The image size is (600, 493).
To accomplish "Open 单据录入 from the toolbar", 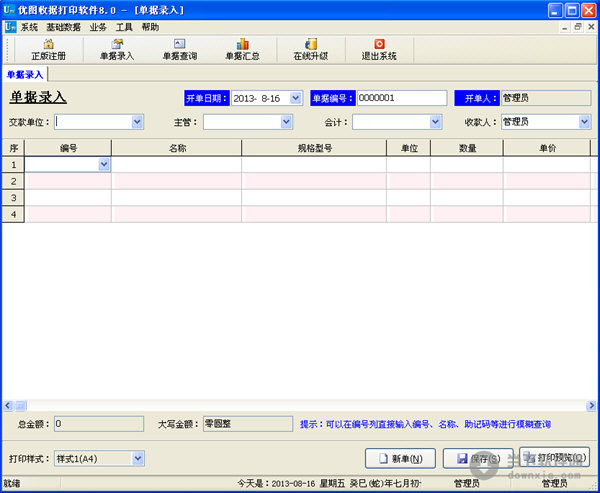I will [x=116, y=49].
